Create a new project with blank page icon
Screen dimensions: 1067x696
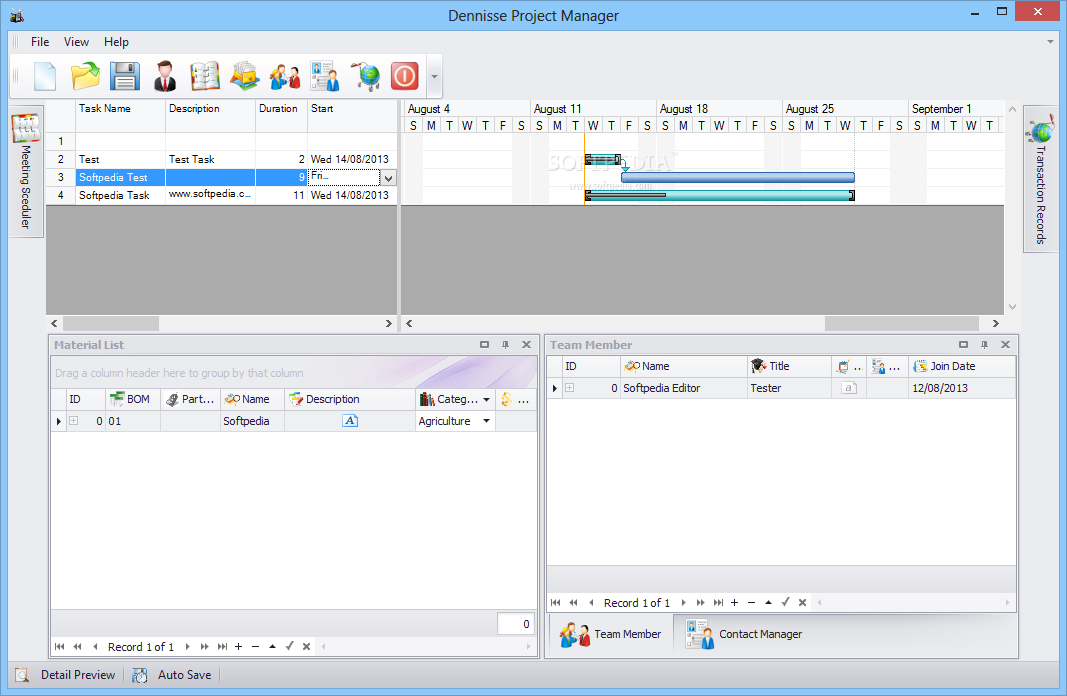45,76
